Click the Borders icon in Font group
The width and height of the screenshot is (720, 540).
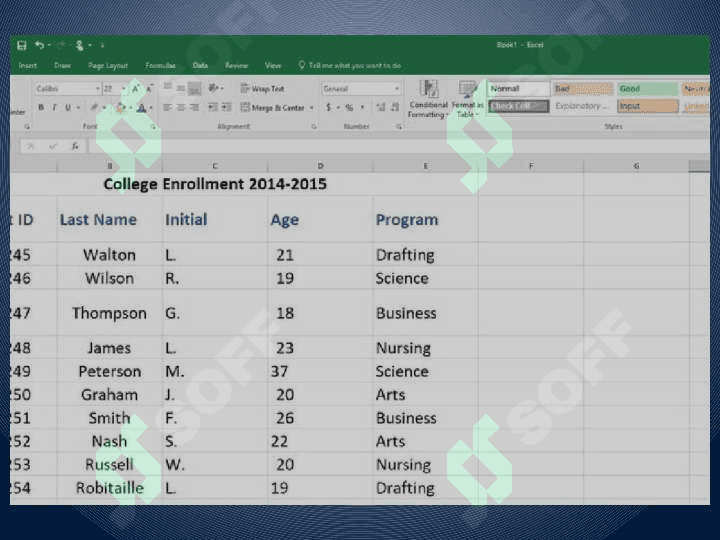coord(94,107)
